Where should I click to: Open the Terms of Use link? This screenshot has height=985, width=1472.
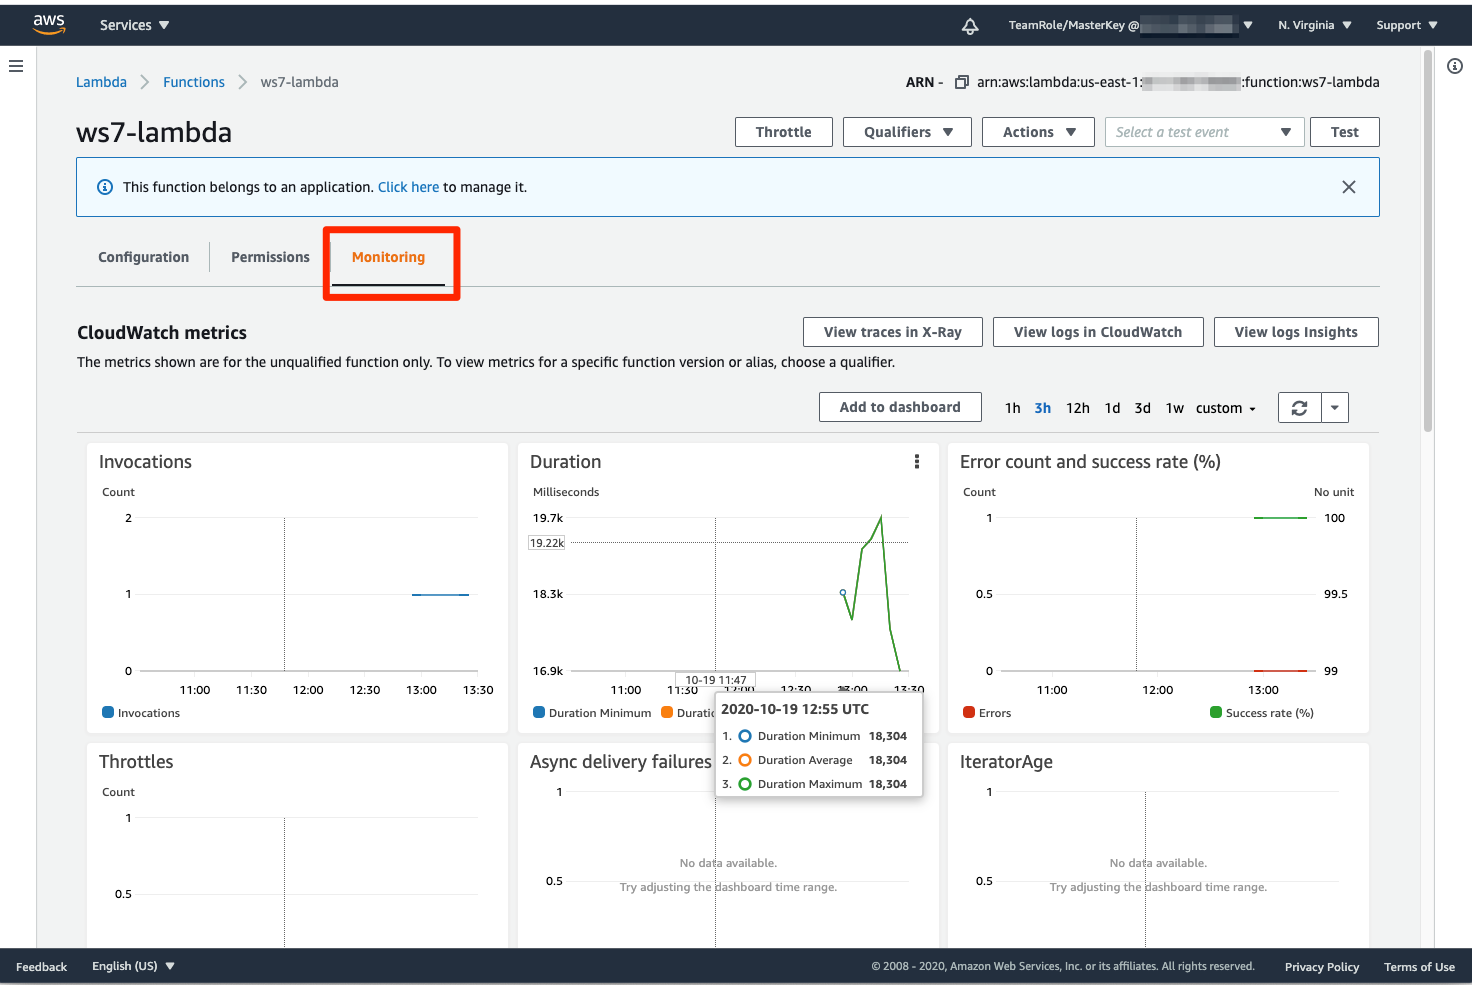[x=1419, y=967]
